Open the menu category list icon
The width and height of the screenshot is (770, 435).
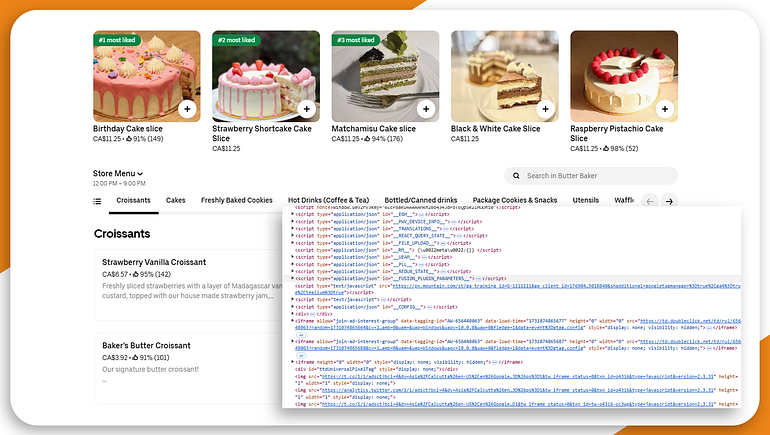coord(97,201)
